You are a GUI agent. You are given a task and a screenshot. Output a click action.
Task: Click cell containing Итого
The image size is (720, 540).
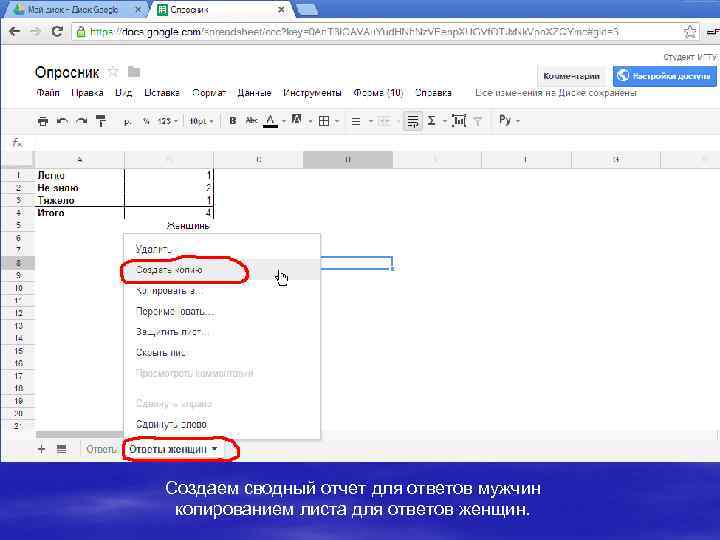pyautogui.click(x=79, y=213)
